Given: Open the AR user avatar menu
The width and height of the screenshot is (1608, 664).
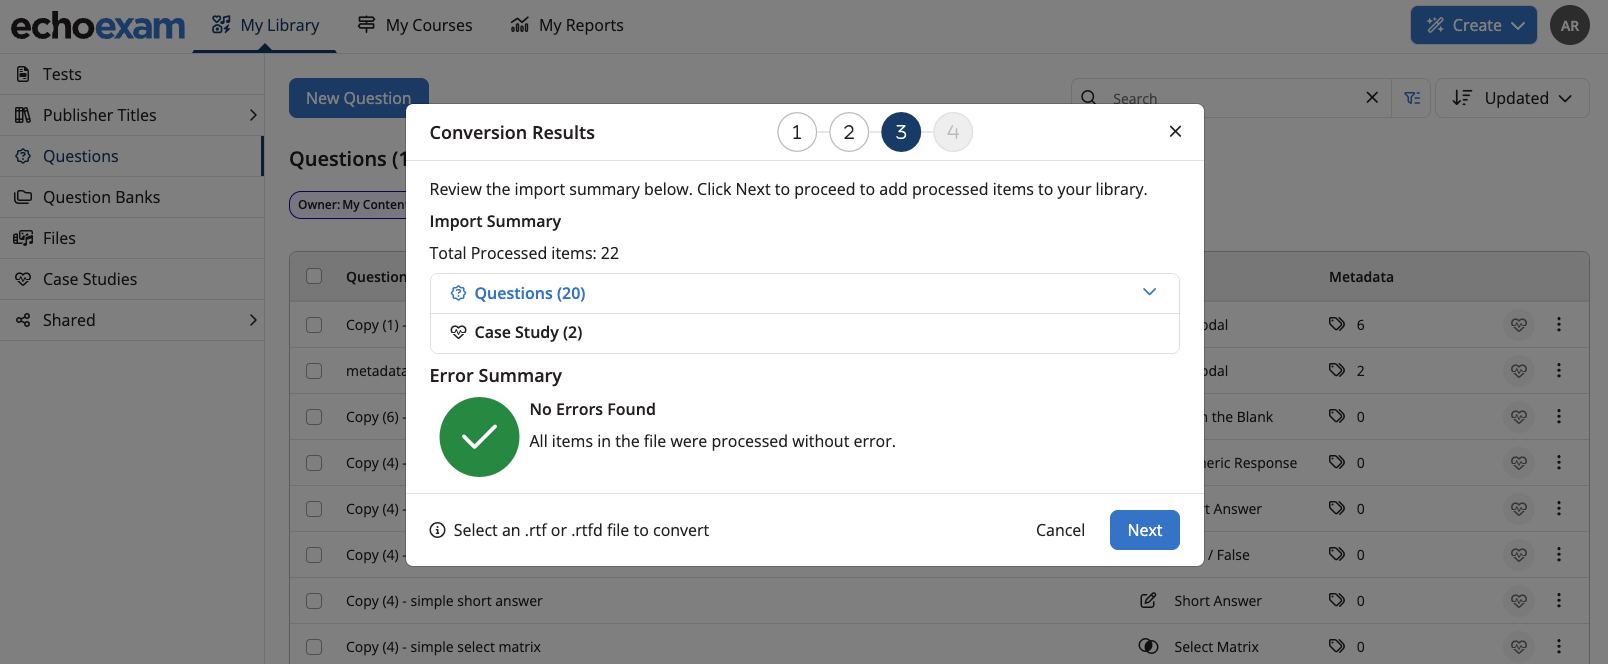Looking at the screenshot, I should click(x=1569, y=26).
